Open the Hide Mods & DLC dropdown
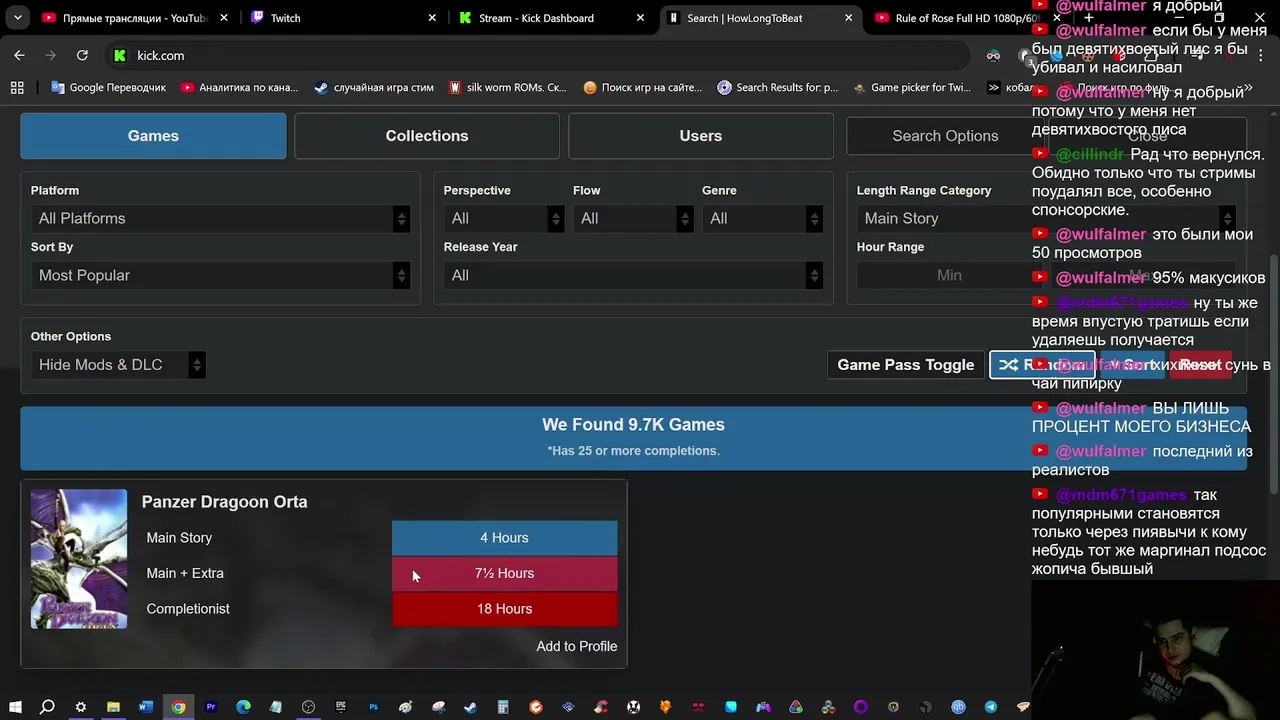The height and width of the screenshot is (720, 1280). click(x=118, y=365)
